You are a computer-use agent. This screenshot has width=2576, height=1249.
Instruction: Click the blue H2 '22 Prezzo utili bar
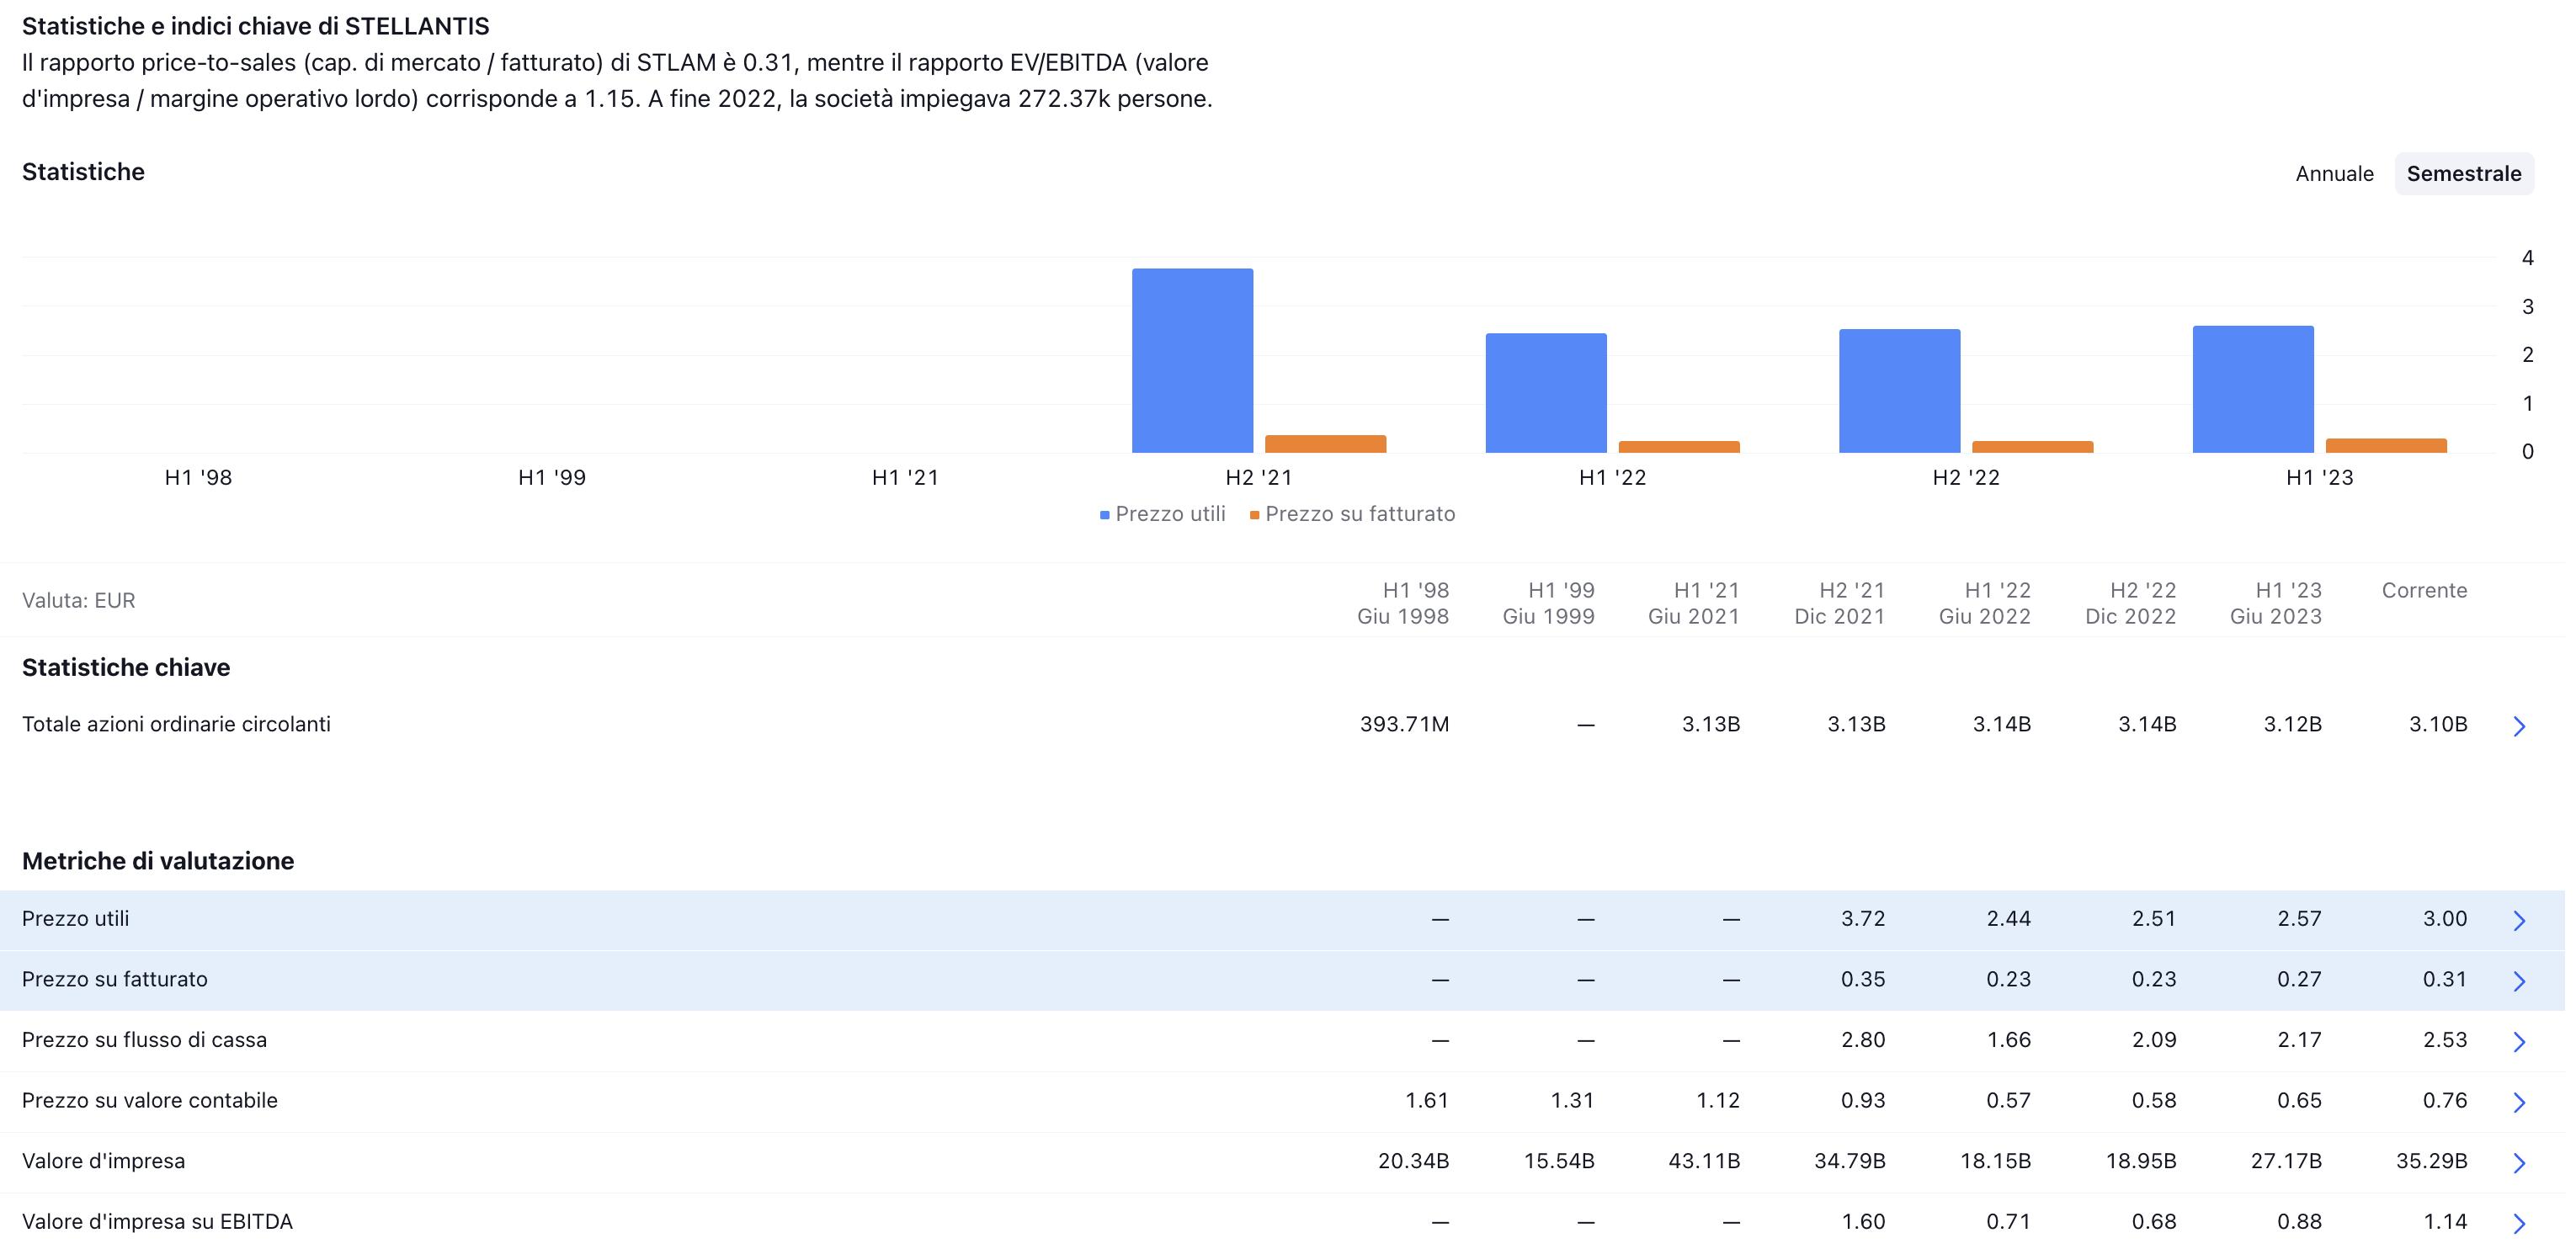click(x=1899, y=390)
